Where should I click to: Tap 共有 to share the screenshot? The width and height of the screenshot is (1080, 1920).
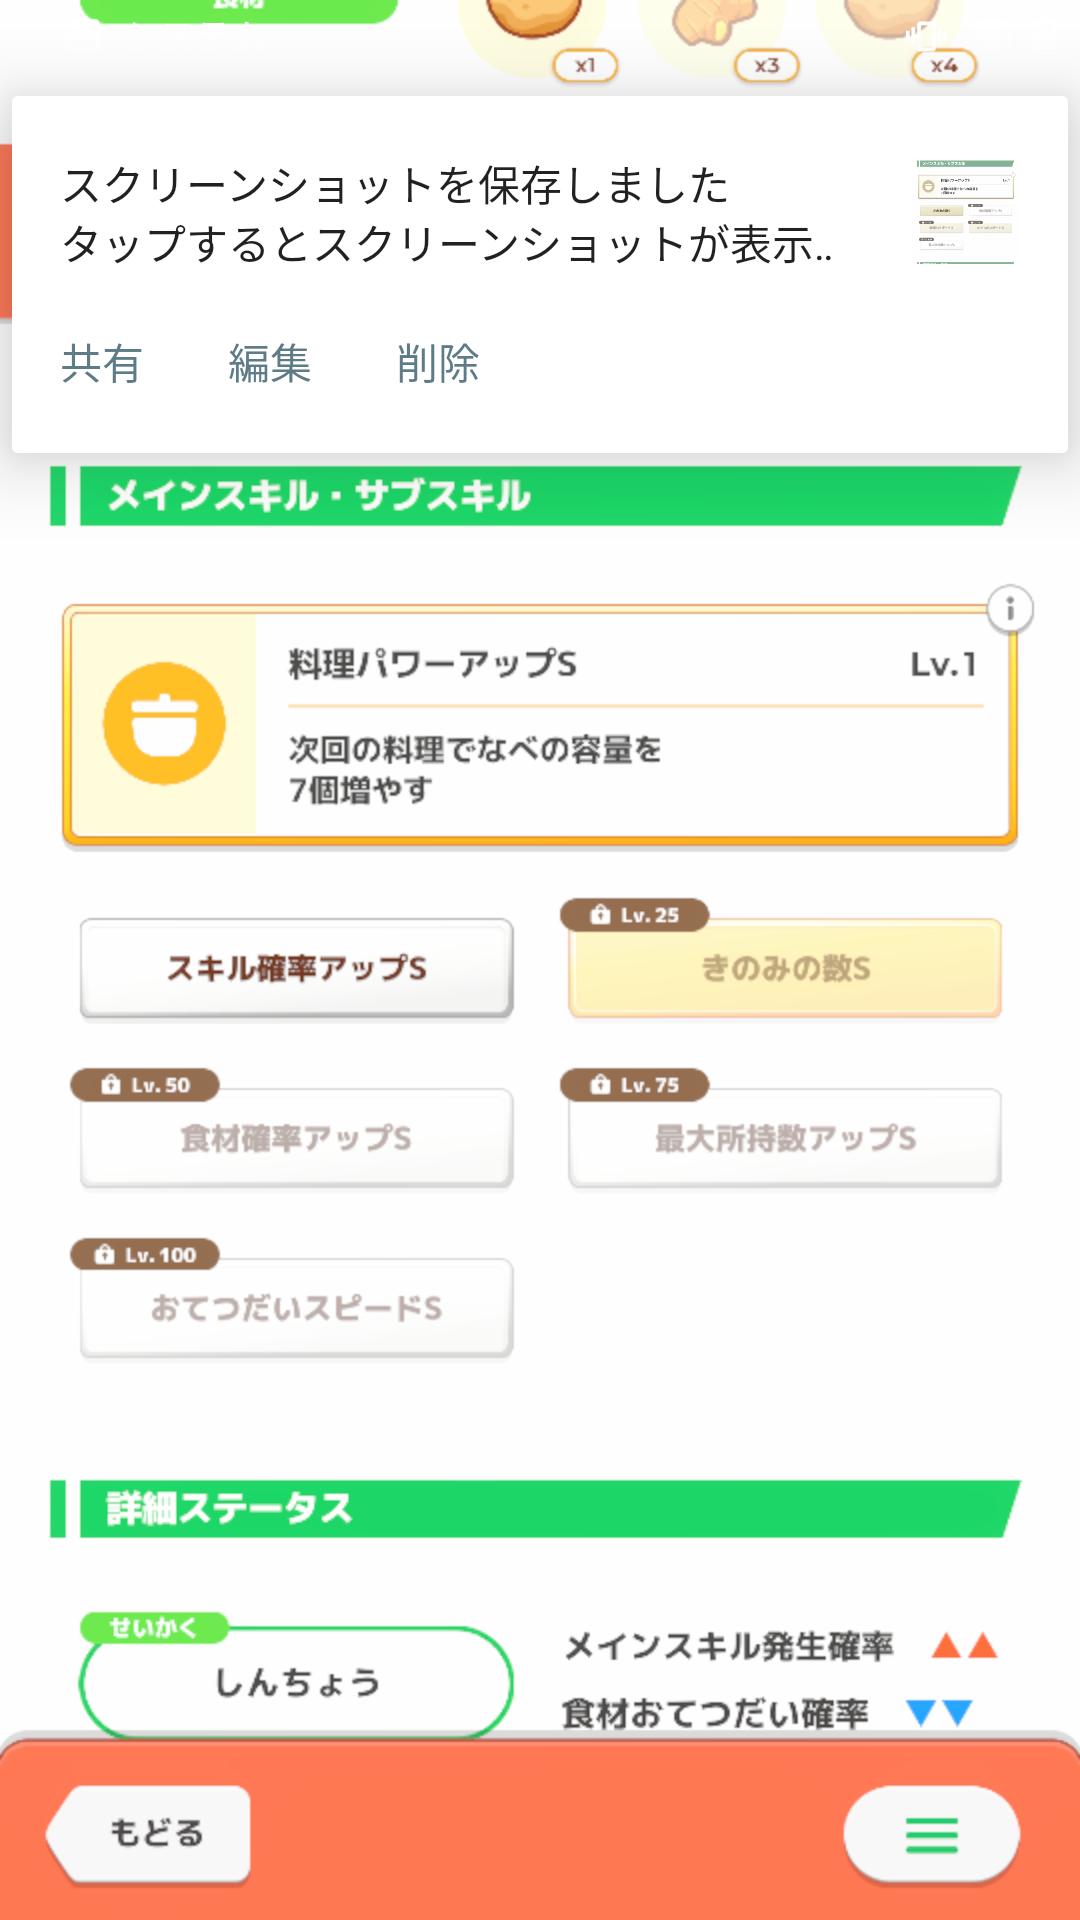(x=101, y=364)
